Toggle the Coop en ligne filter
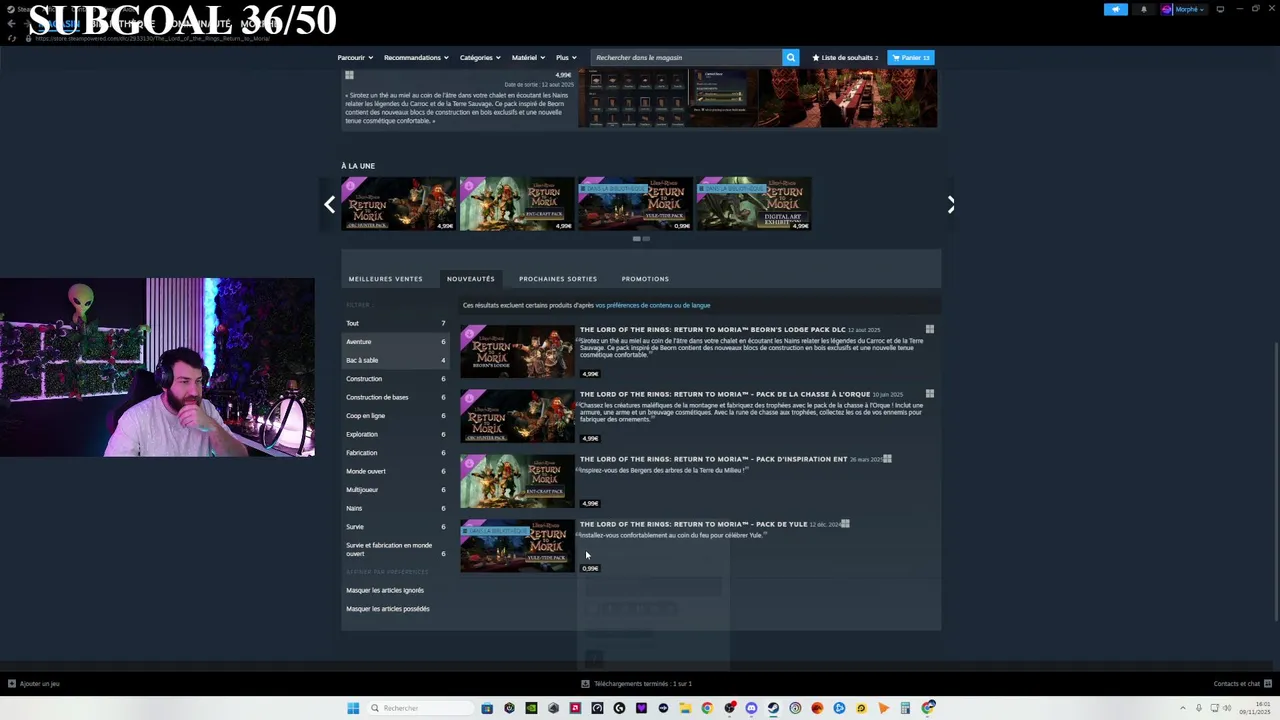 point(396,416)
